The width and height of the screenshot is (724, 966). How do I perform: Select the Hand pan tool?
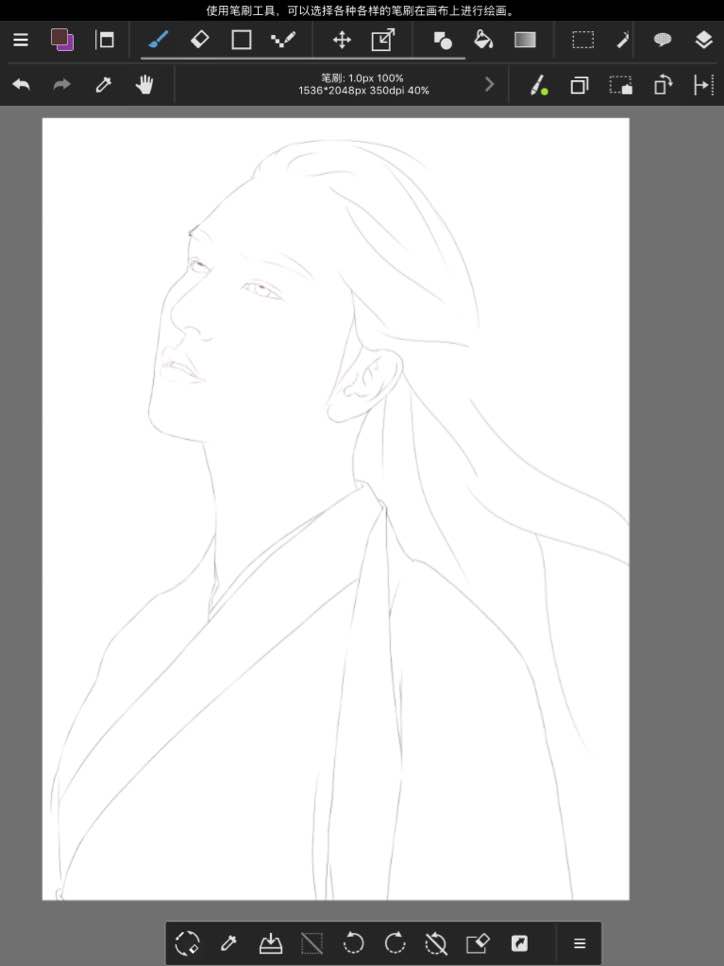(145, 84)
